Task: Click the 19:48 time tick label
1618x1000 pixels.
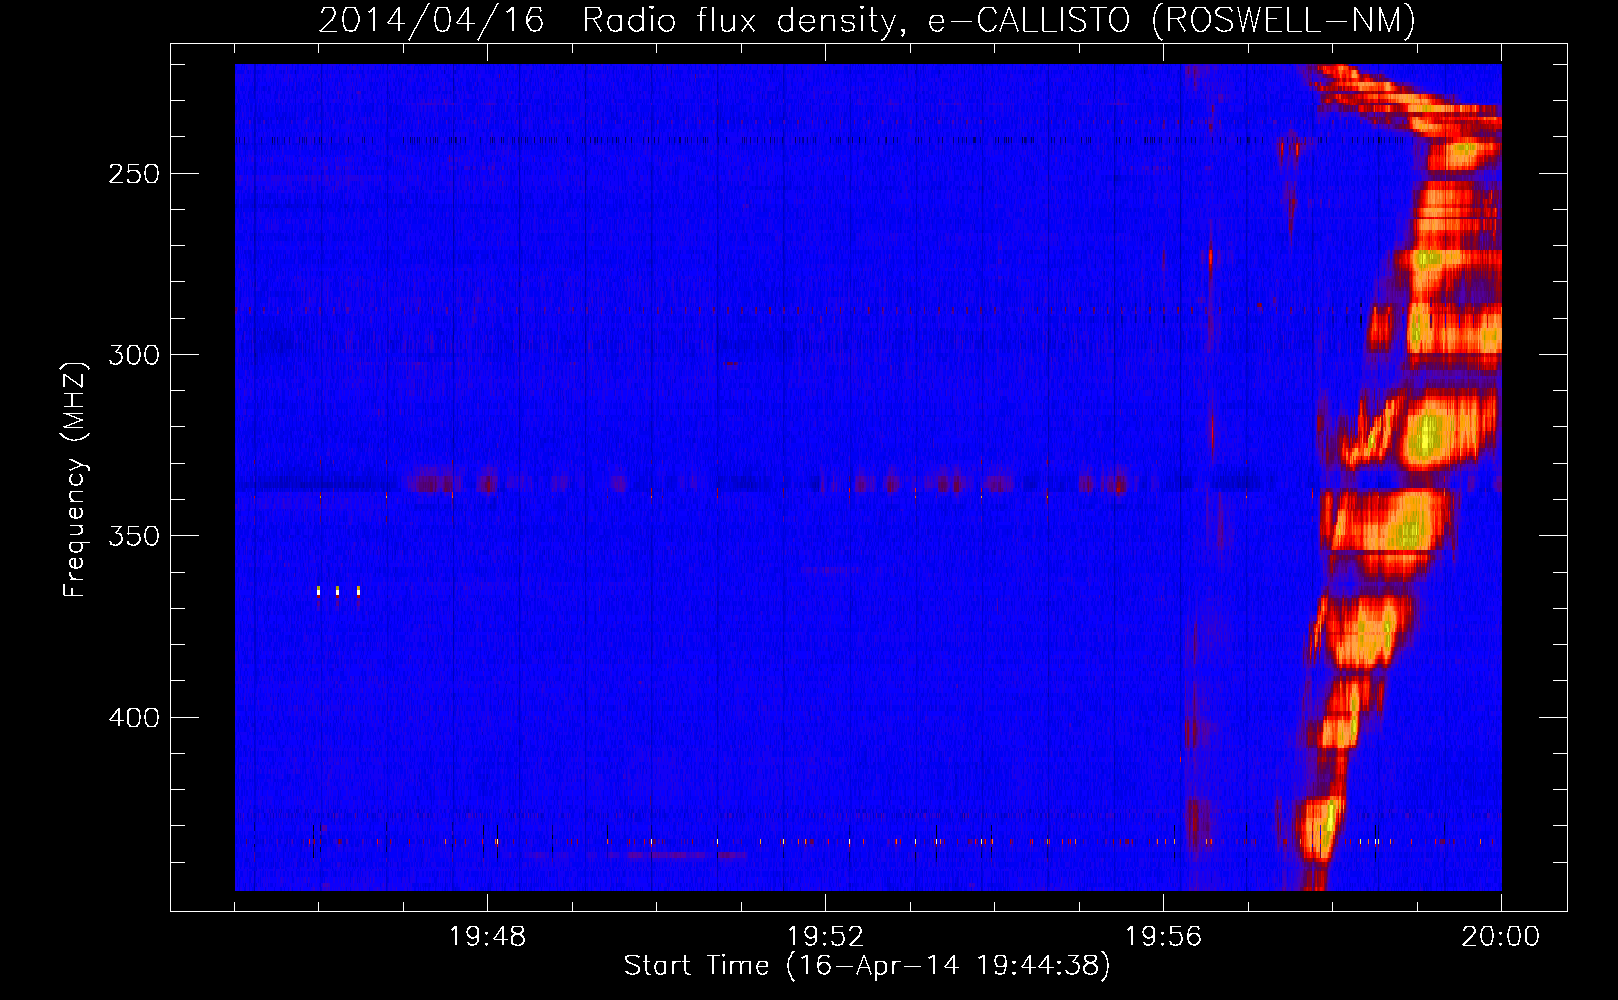Action: point(487,936)
